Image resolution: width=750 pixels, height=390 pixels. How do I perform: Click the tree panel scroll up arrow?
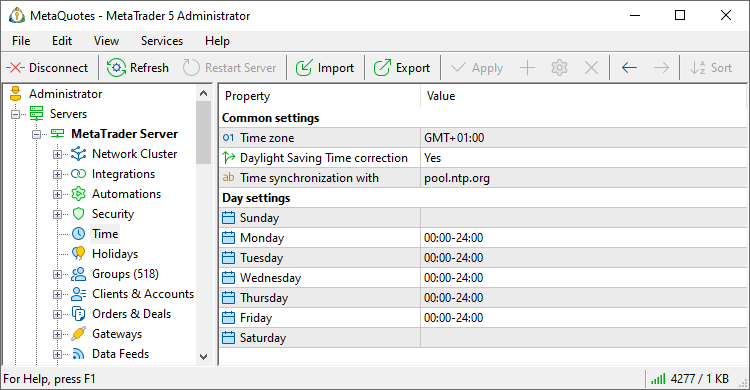(203, 93)
